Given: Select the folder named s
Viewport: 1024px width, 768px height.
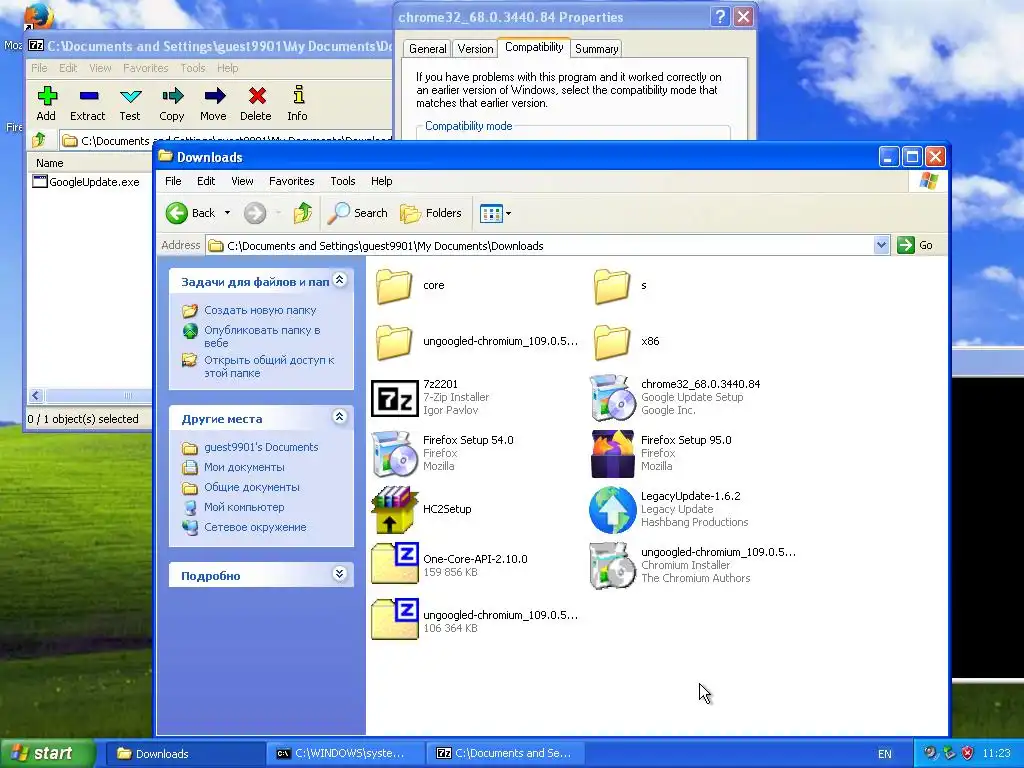Looking at the screenshot, I should pyautogui.click(x=620, y=286).
